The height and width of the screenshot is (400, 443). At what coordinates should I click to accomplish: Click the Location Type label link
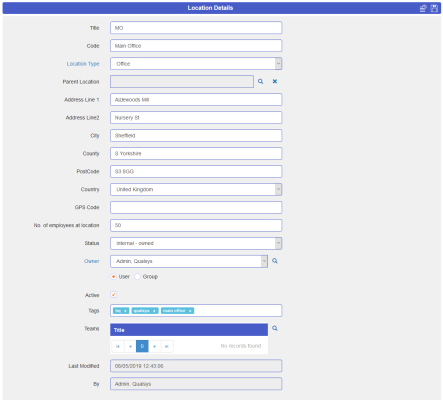point(83,64)
